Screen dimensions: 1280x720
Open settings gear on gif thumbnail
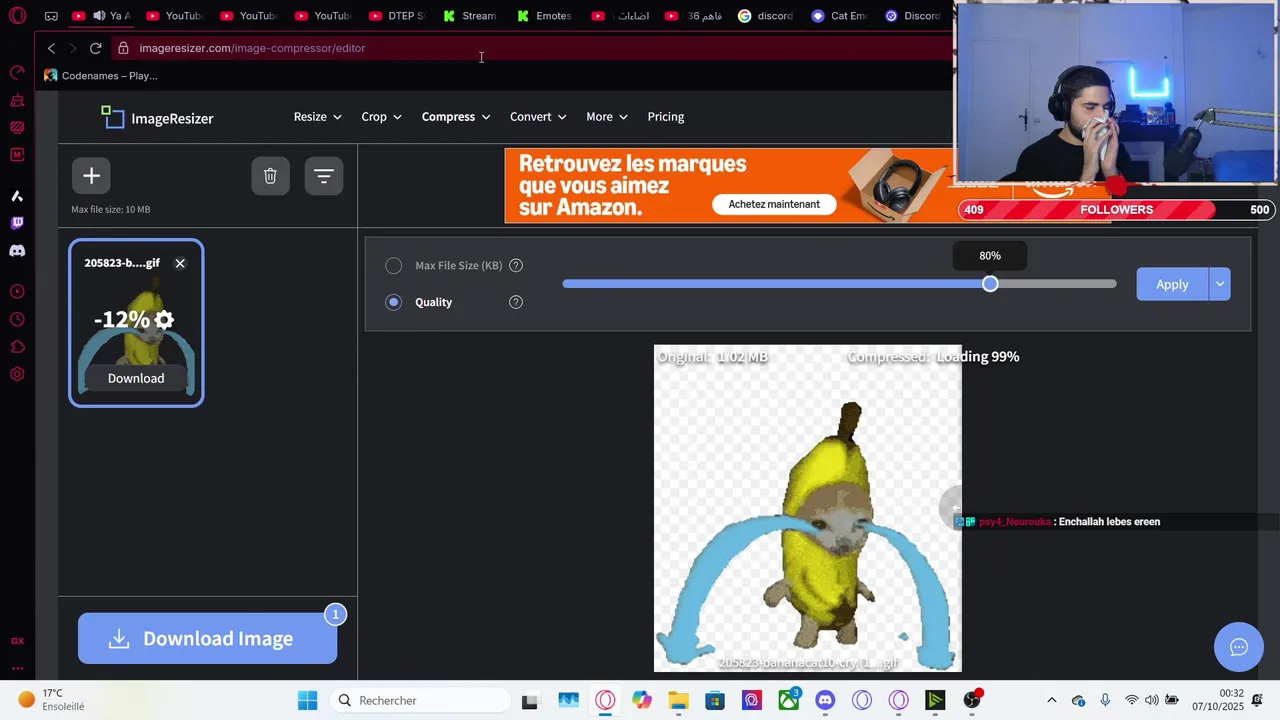(164, 320)
